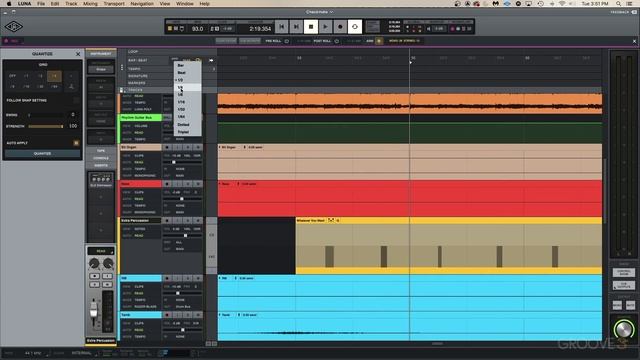
Task: Open the Track menu
Action: coord(71,4)
